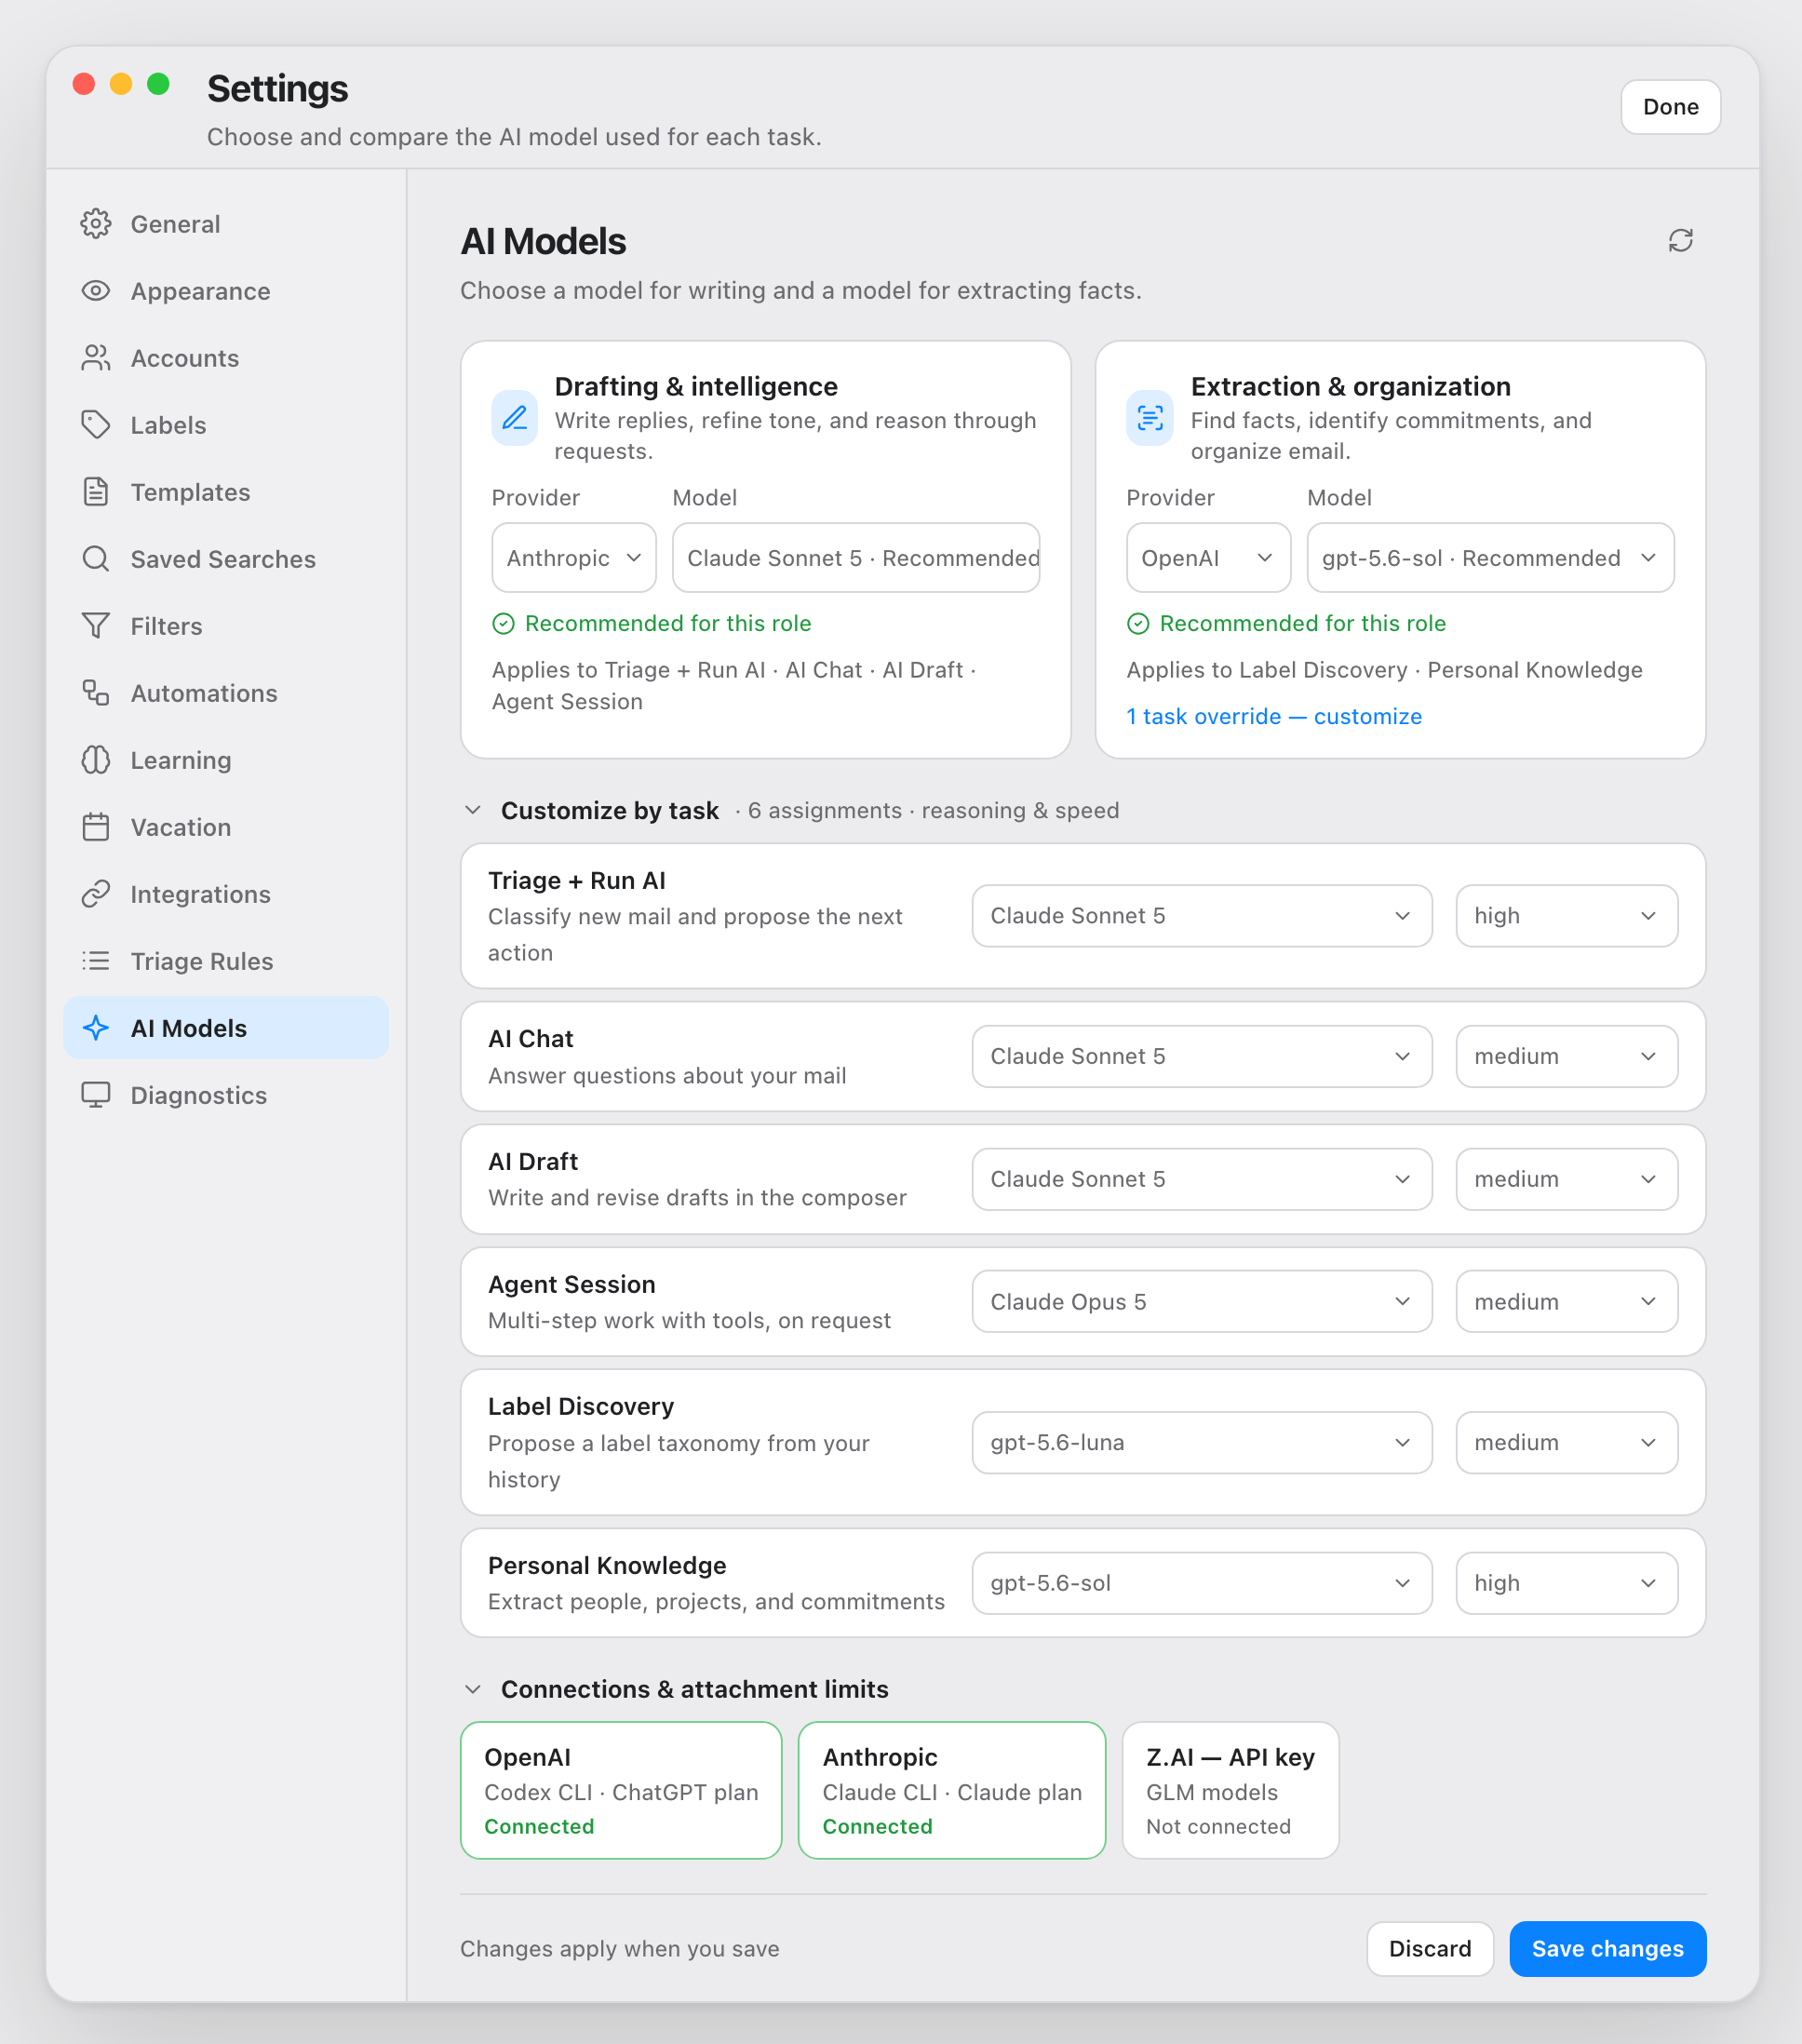This screenshot has height=2044, width=1802.
Task: Switch to the Accounts settings tab
Action: click(226, 358)
